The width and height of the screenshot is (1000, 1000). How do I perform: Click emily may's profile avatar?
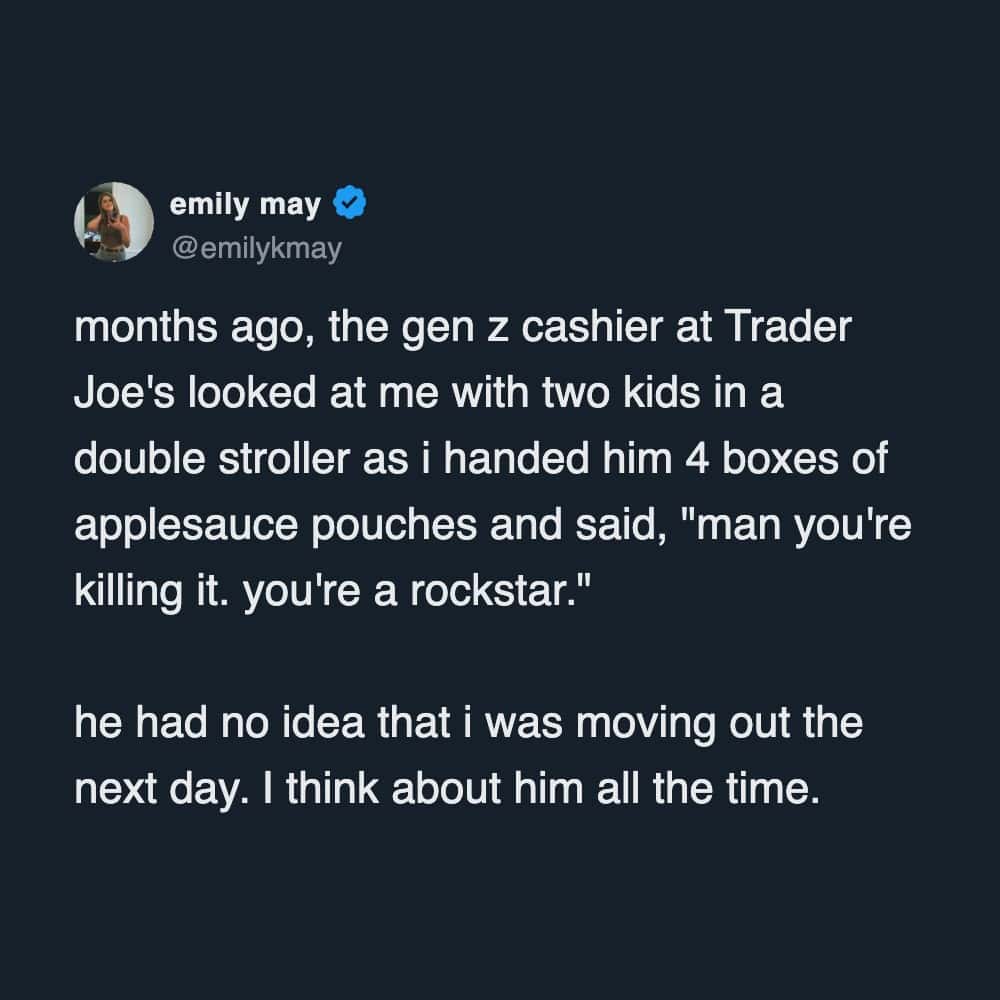[x=113, y=221]
